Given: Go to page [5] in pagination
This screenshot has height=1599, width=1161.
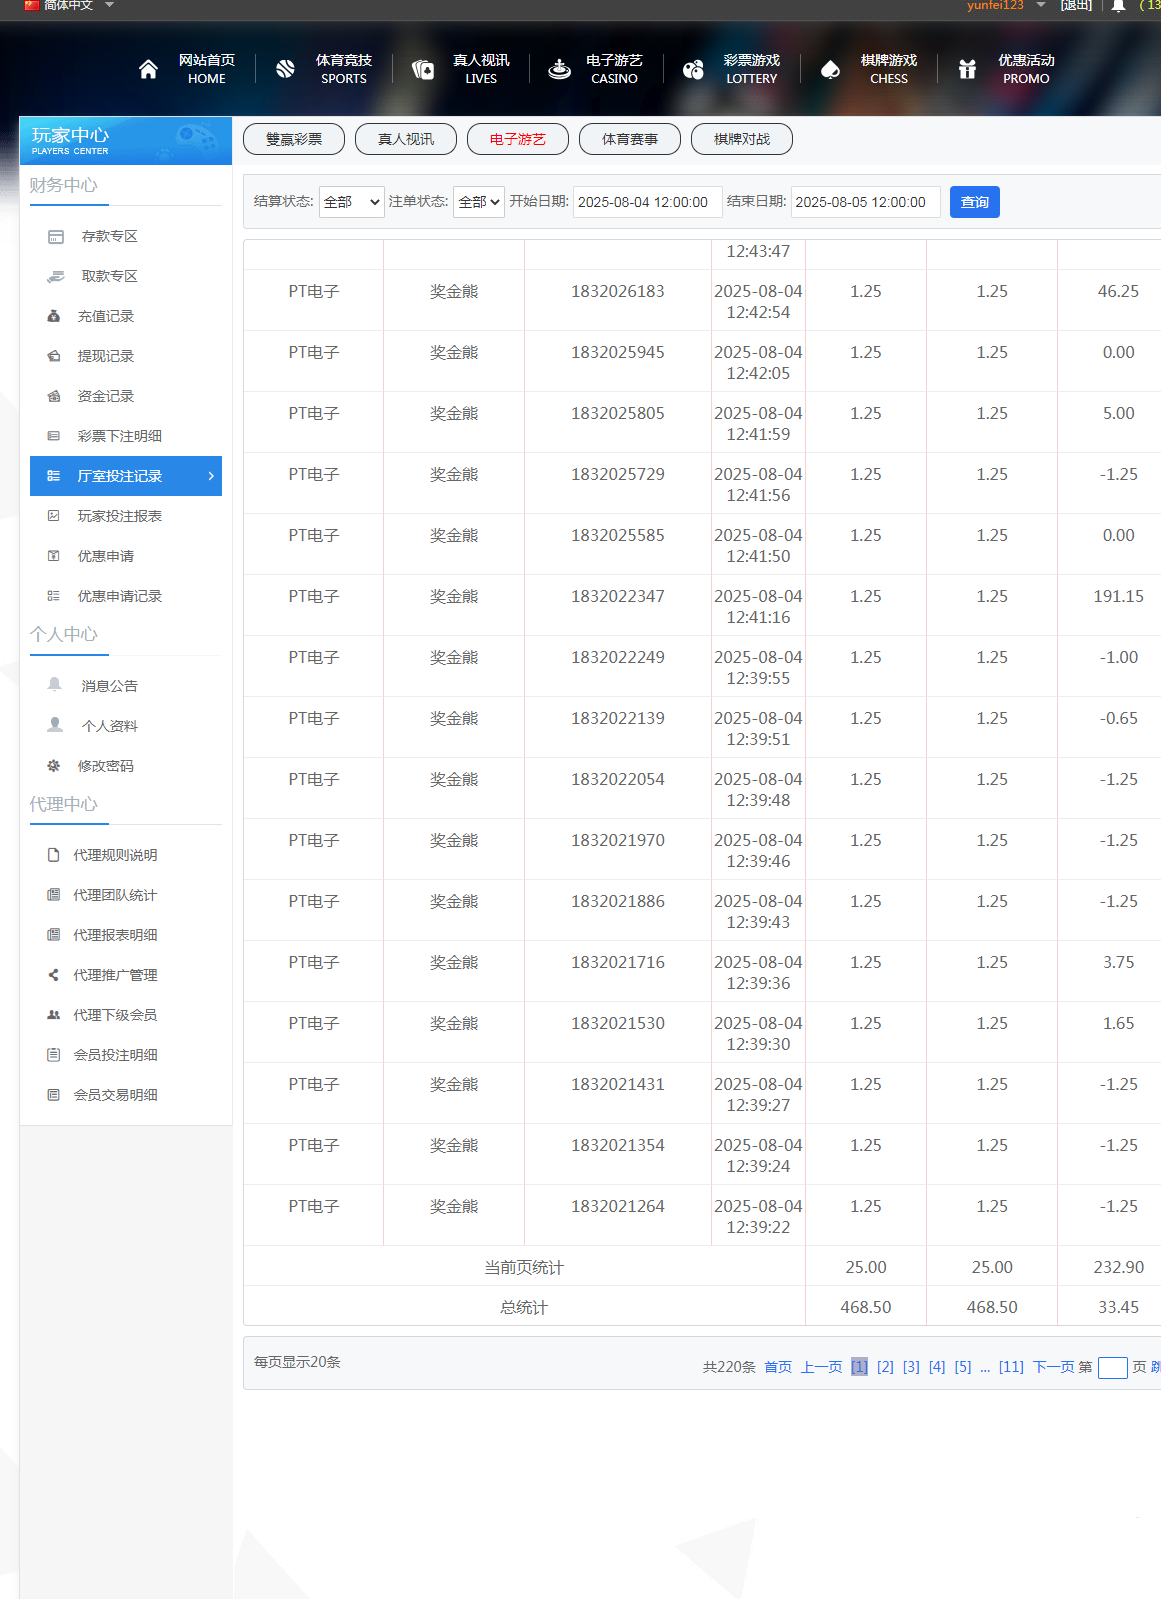Looking at the screenshot, I should pos(962,1367).
